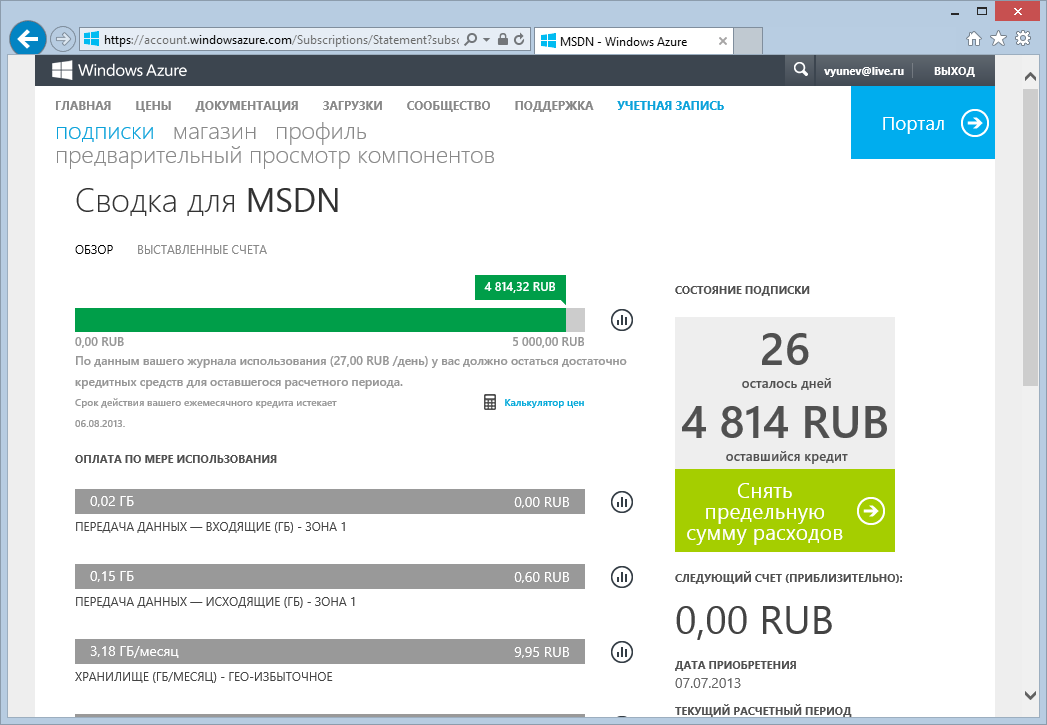
Task: Select the подписки submenu link
Action: pos(104,132)
